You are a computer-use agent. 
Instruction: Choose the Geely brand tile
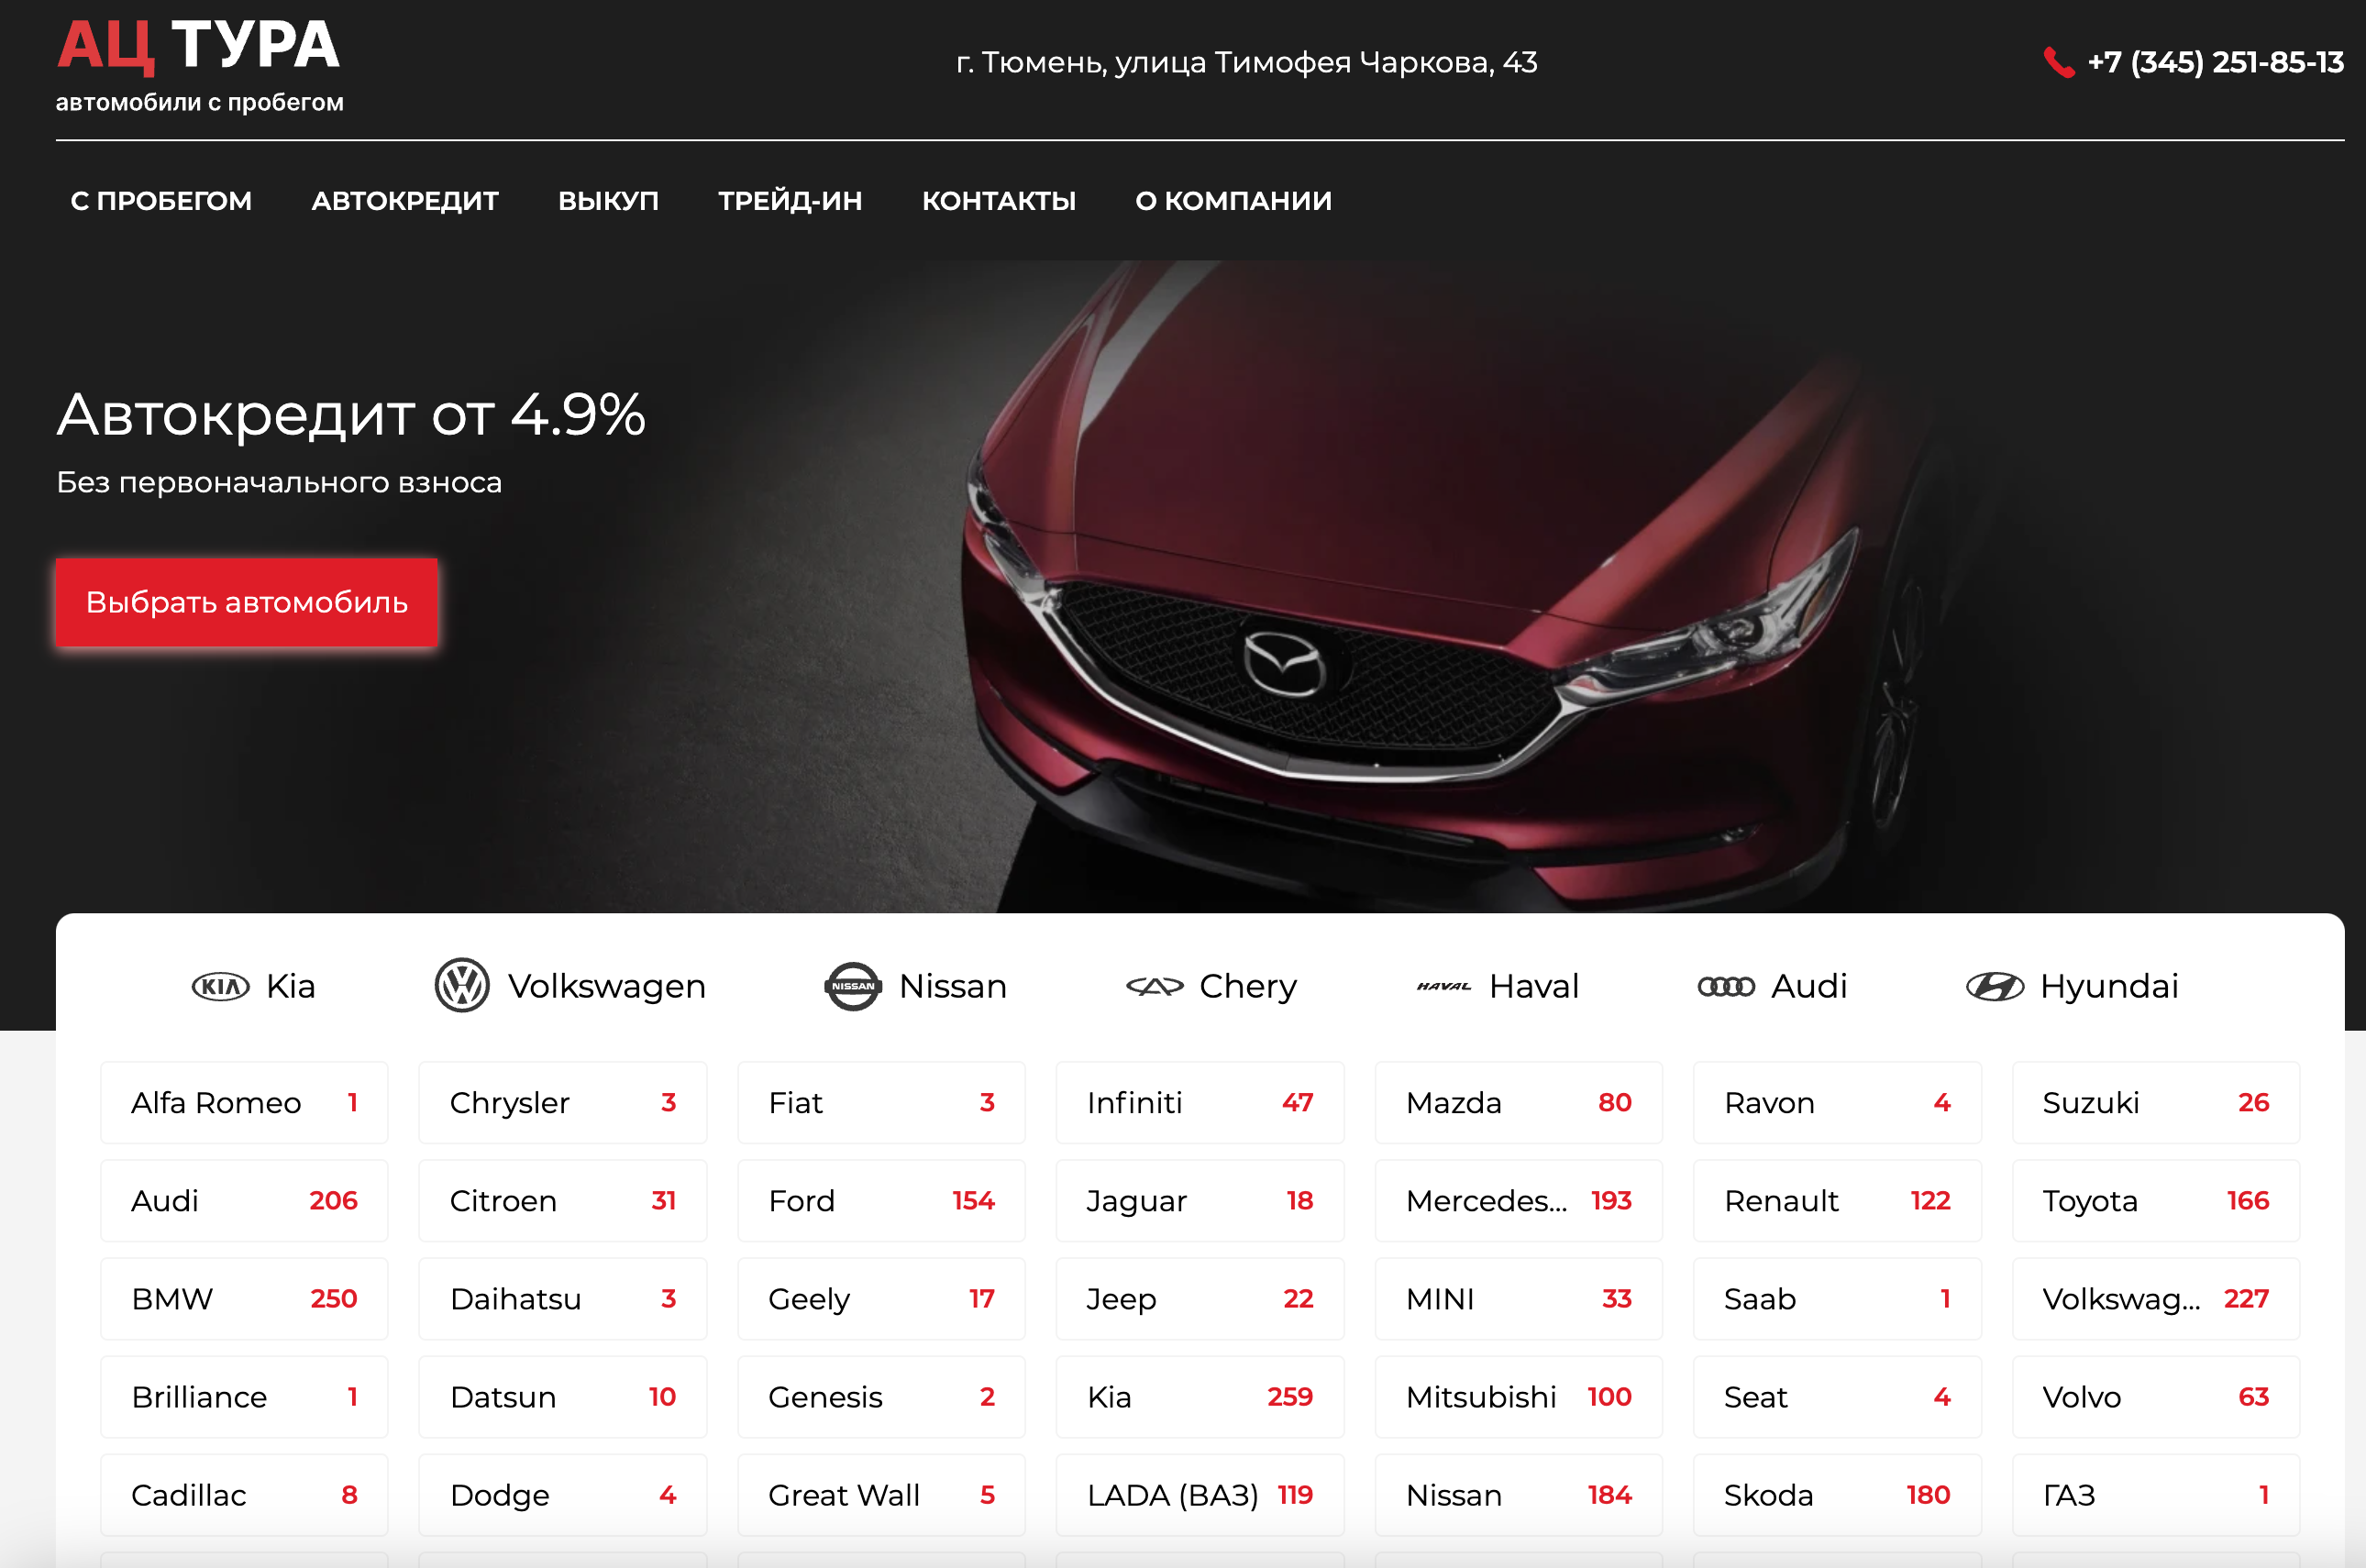[881, 1298]
